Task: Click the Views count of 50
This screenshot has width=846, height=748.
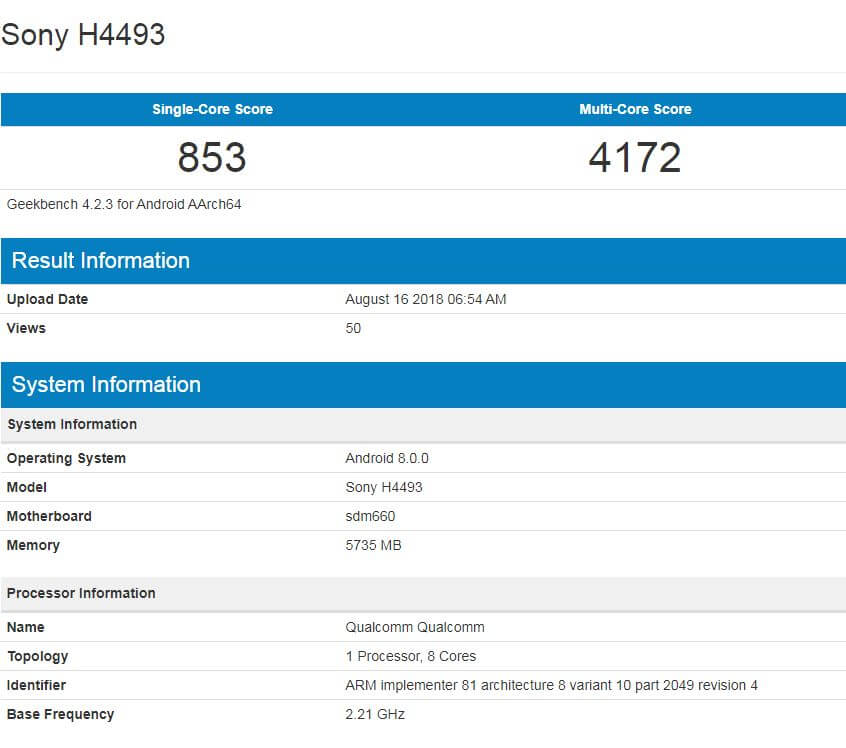Action: tap(353, 328)
